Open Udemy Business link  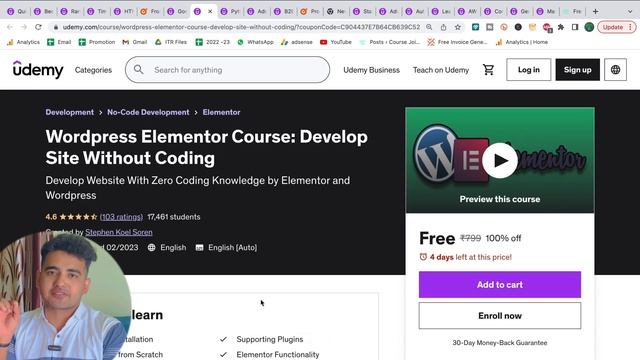pos(371,70)
